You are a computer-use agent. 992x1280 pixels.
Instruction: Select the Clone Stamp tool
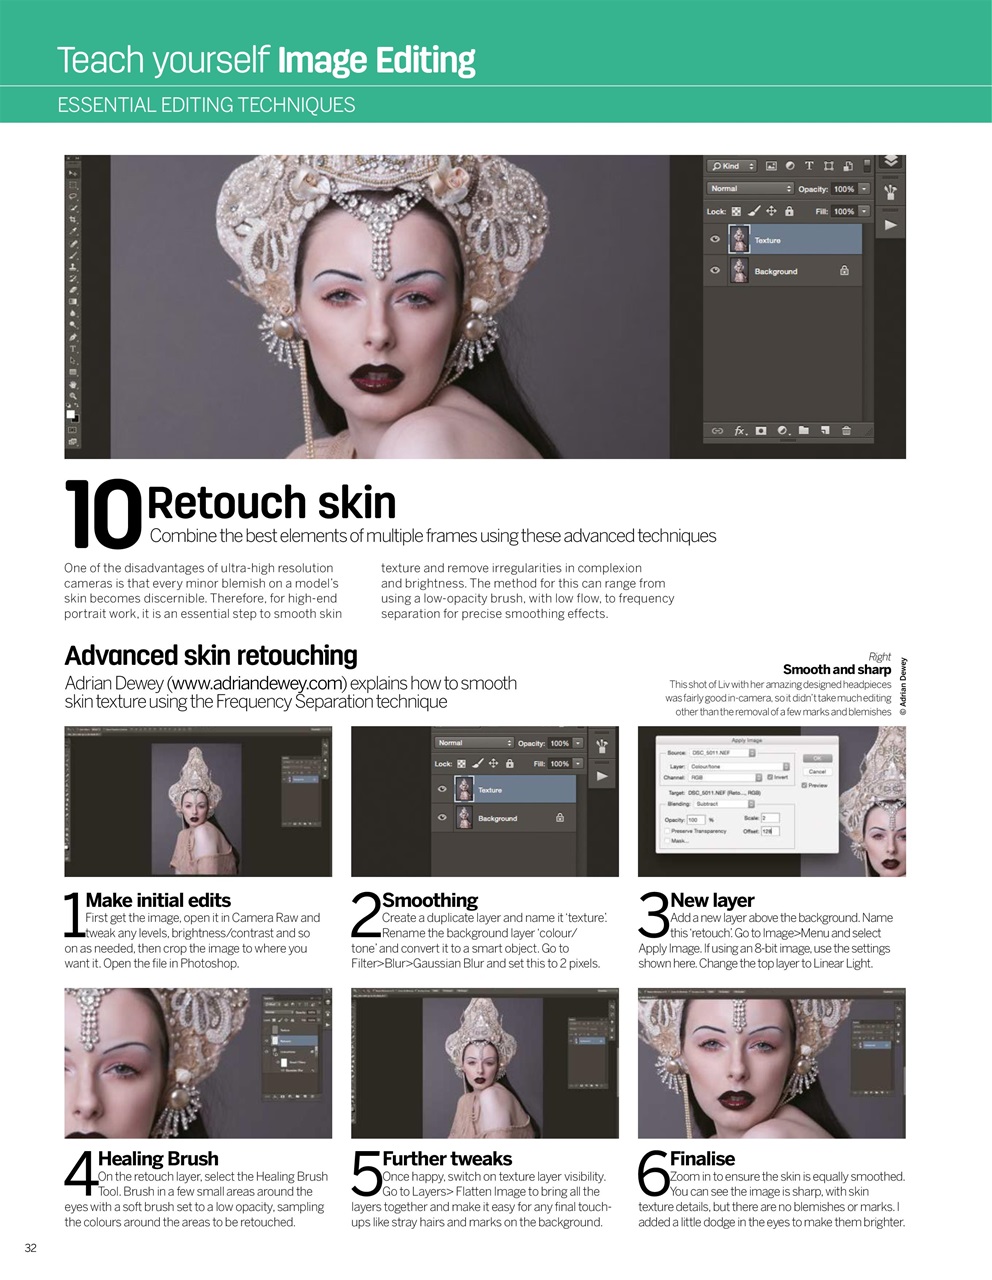[74, 266]
